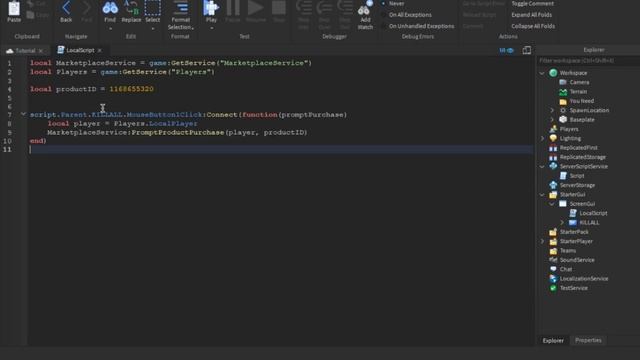This screenshot has height=360, width=640.
Task: Select the Chat service
Action: 565,269
